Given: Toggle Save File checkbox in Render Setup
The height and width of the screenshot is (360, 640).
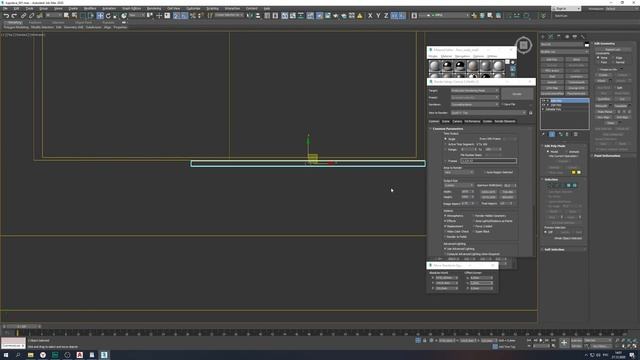Looking at the screenshot, I should [x=502, y=104].
